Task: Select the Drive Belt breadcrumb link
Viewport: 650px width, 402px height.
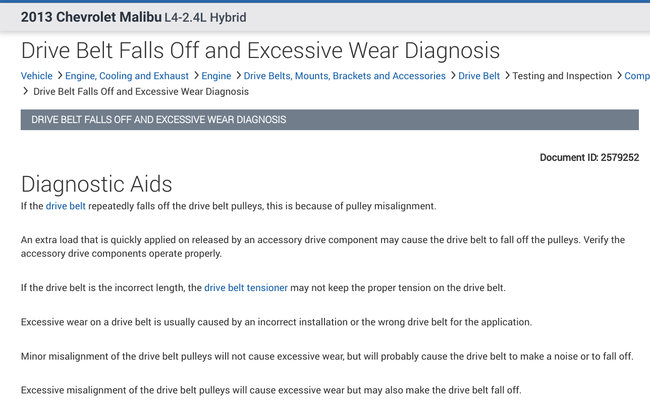Action: pos(479,76)
